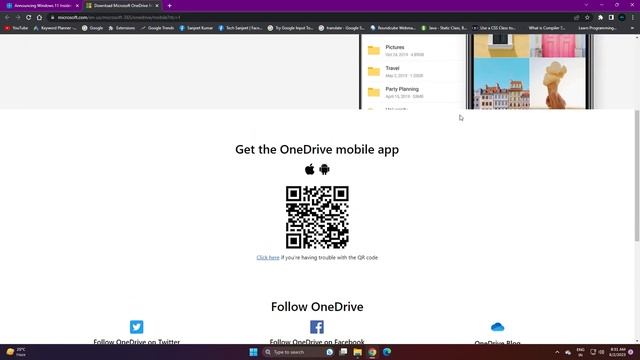Open the browser home button
This screenshot has width=640, height=360.
pos(39,18)
